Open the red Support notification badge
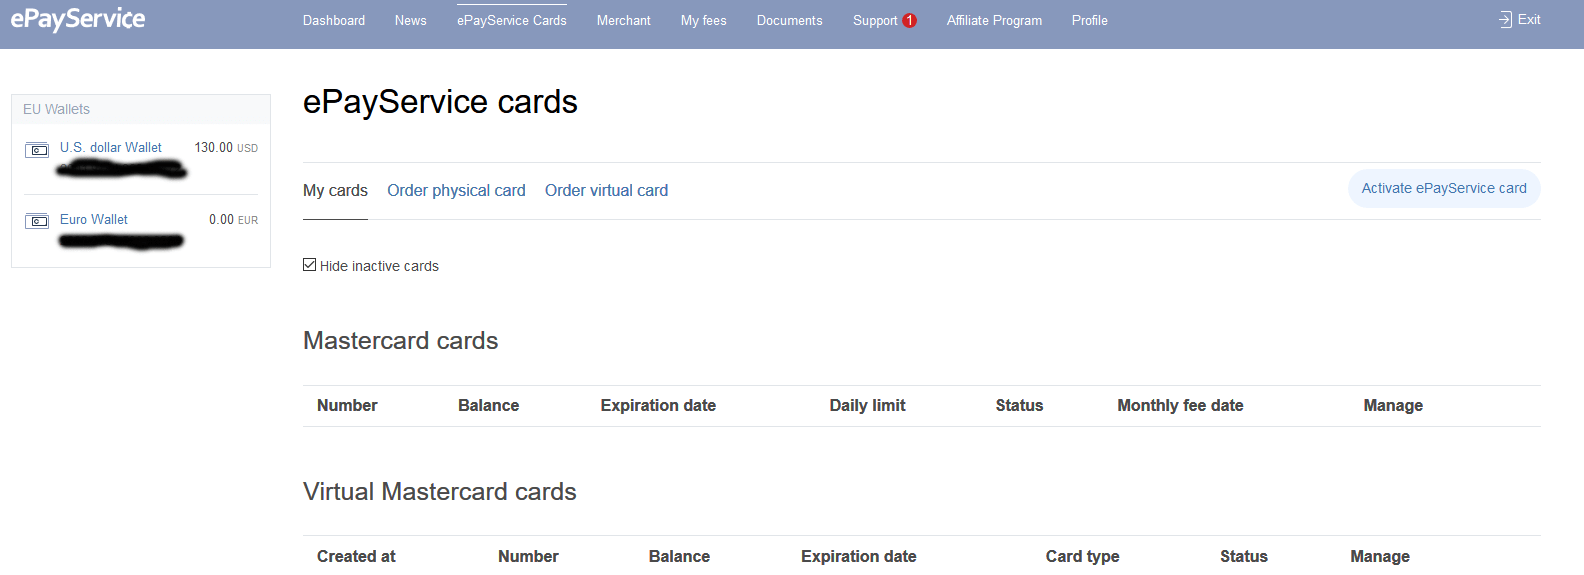The width and height of the screenshot is (1584, 575). [909, 20]
